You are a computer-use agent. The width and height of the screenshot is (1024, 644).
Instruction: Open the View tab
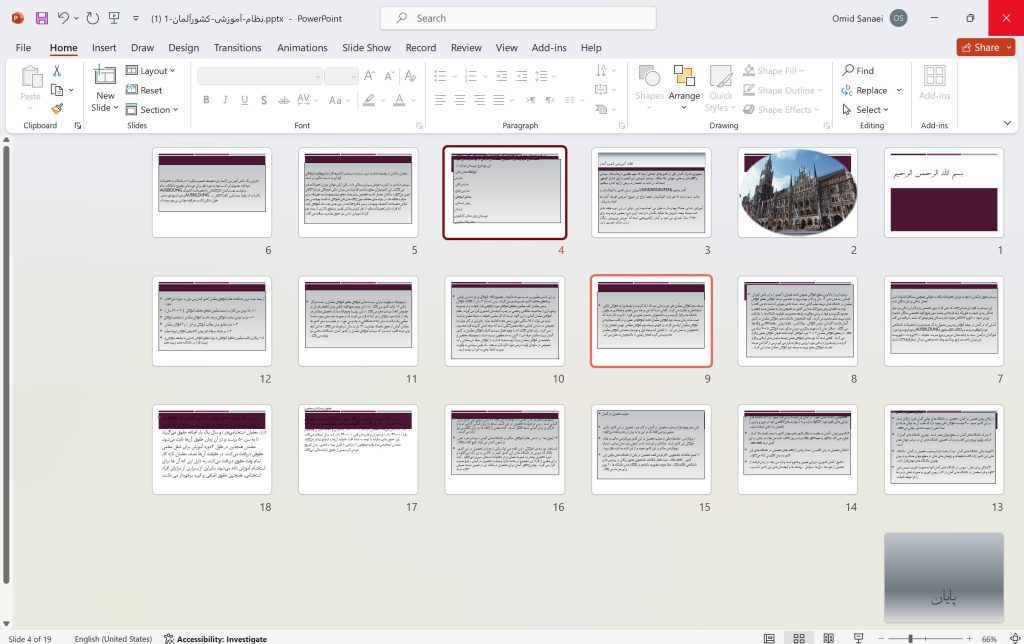(x=506, y=48)
